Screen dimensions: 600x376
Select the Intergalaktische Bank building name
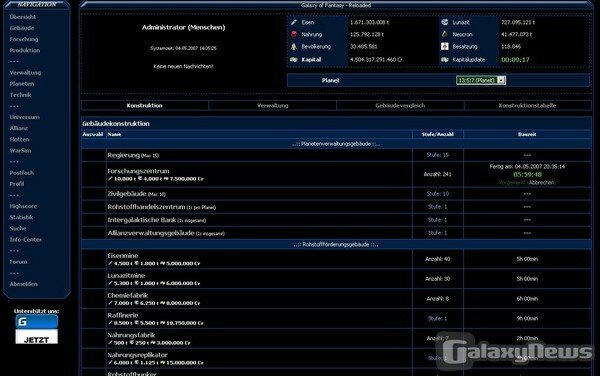coord(142,220)
